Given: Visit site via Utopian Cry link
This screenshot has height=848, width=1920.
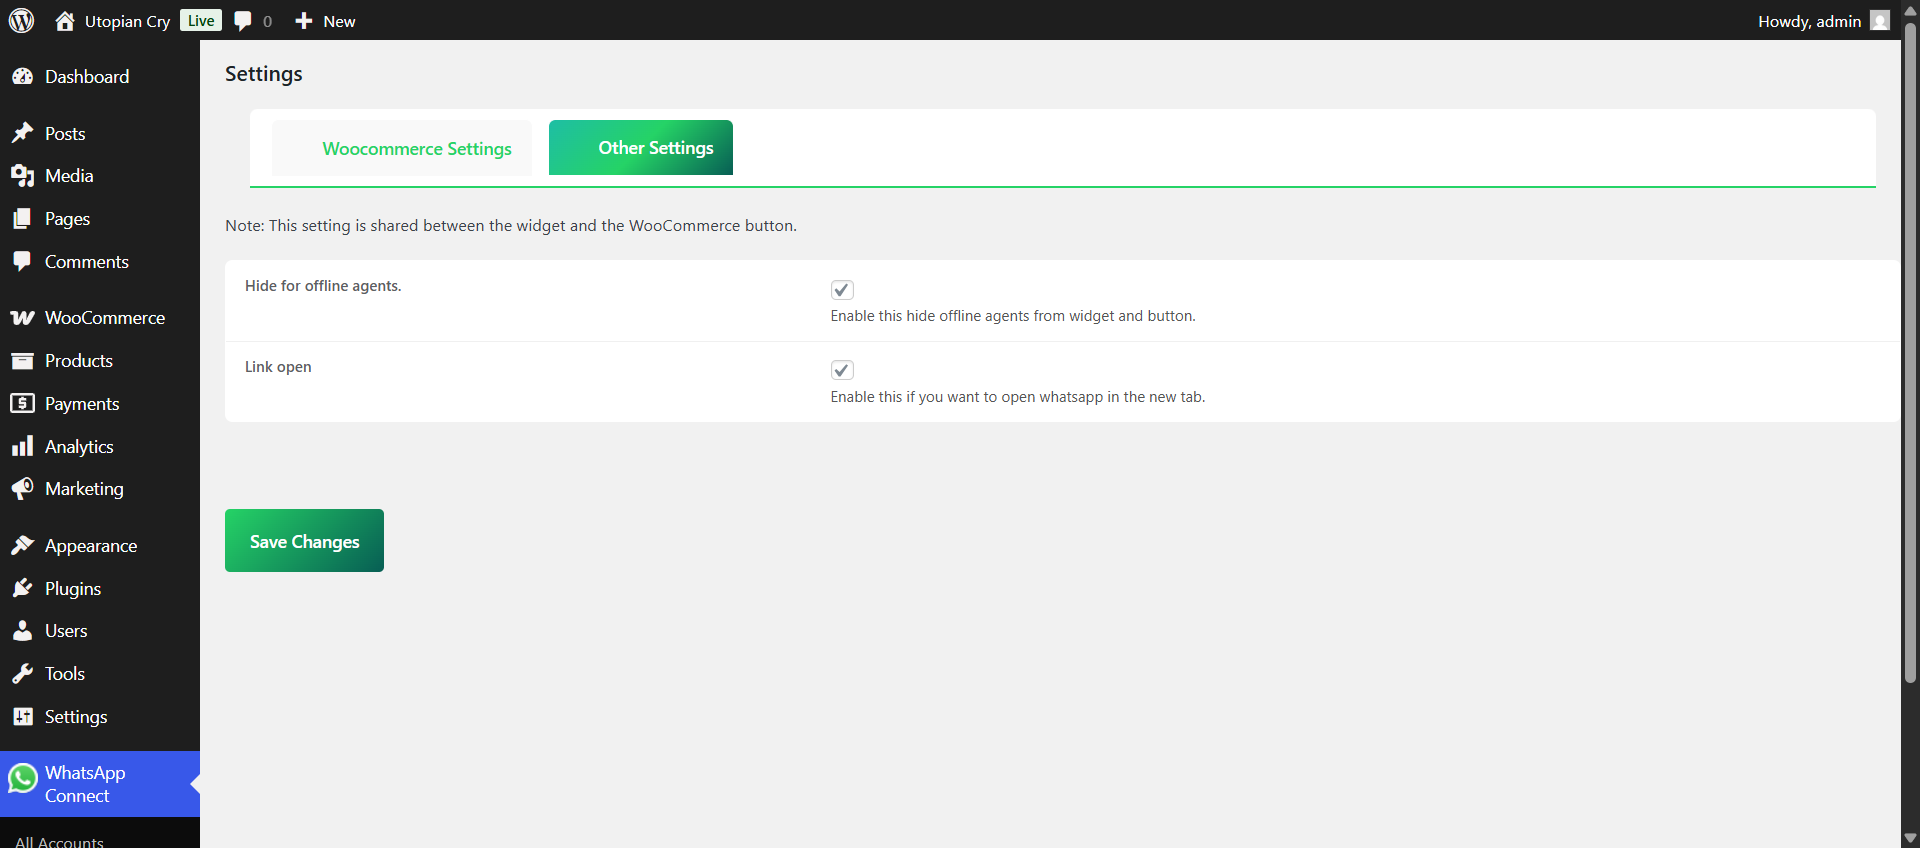Looking at the screenshot, I should point(127,21).
